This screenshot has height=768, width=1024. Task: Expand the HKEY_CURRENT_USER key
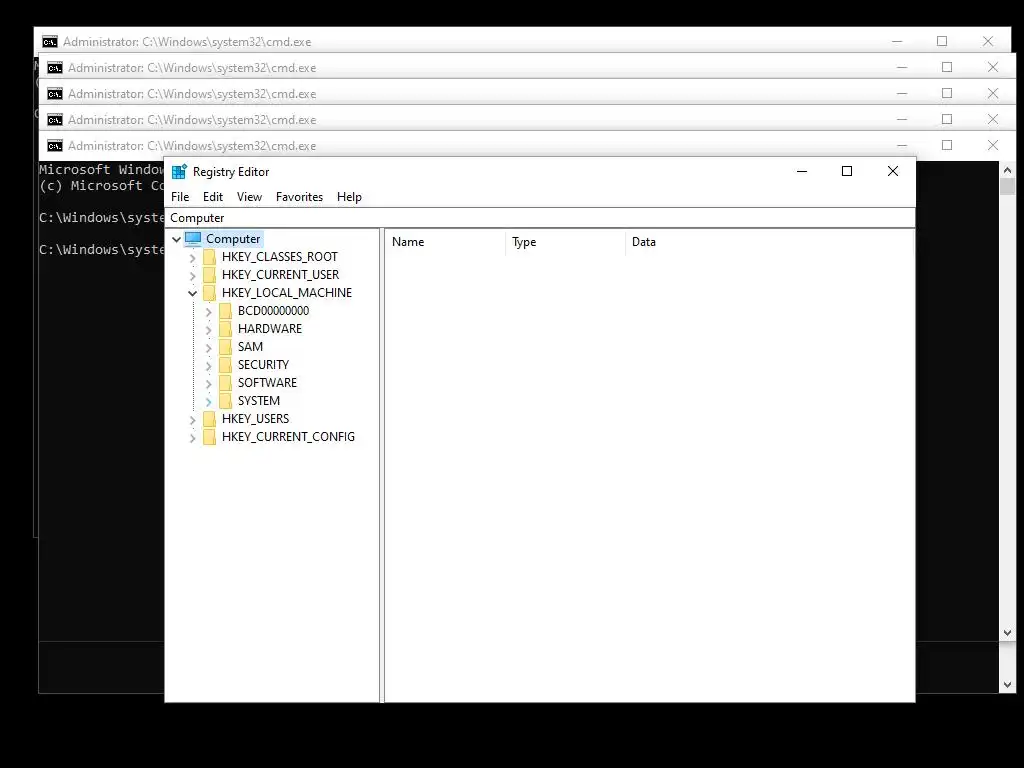pos(193,276)
